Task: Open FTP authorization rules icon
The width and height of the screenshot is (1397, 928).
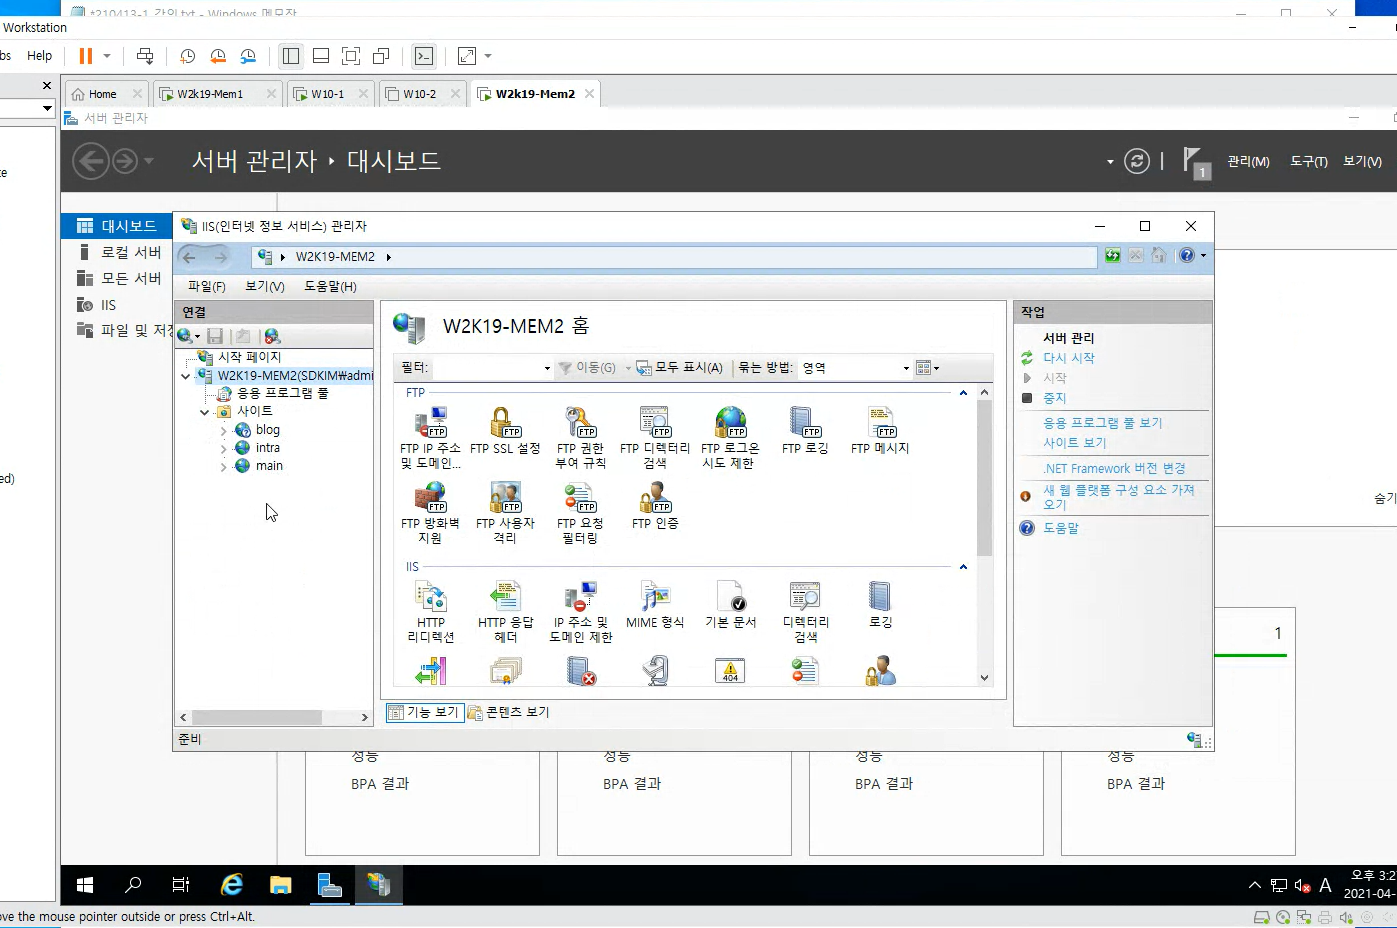Action: tap(580, 437)
